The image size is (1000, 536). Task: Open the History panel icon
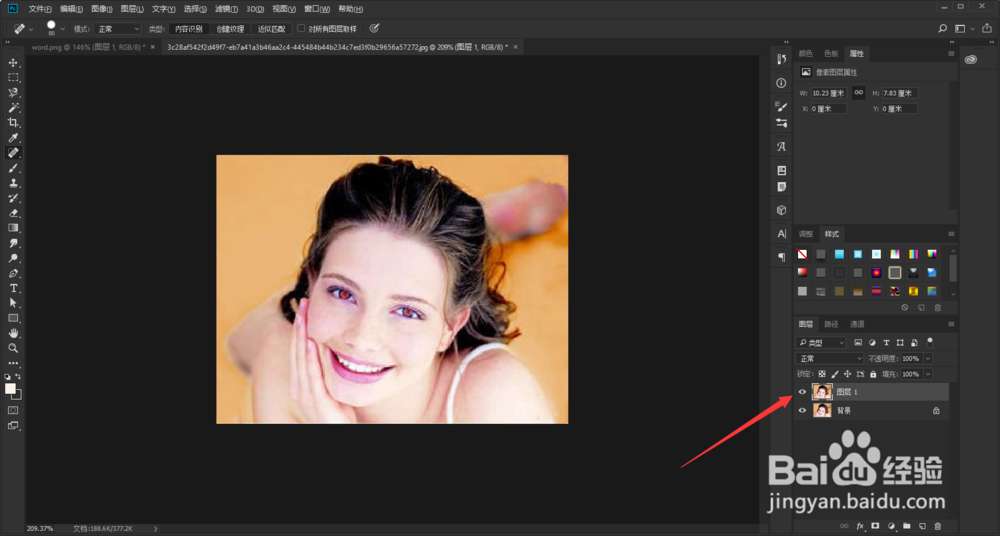(x=781, y=59)
